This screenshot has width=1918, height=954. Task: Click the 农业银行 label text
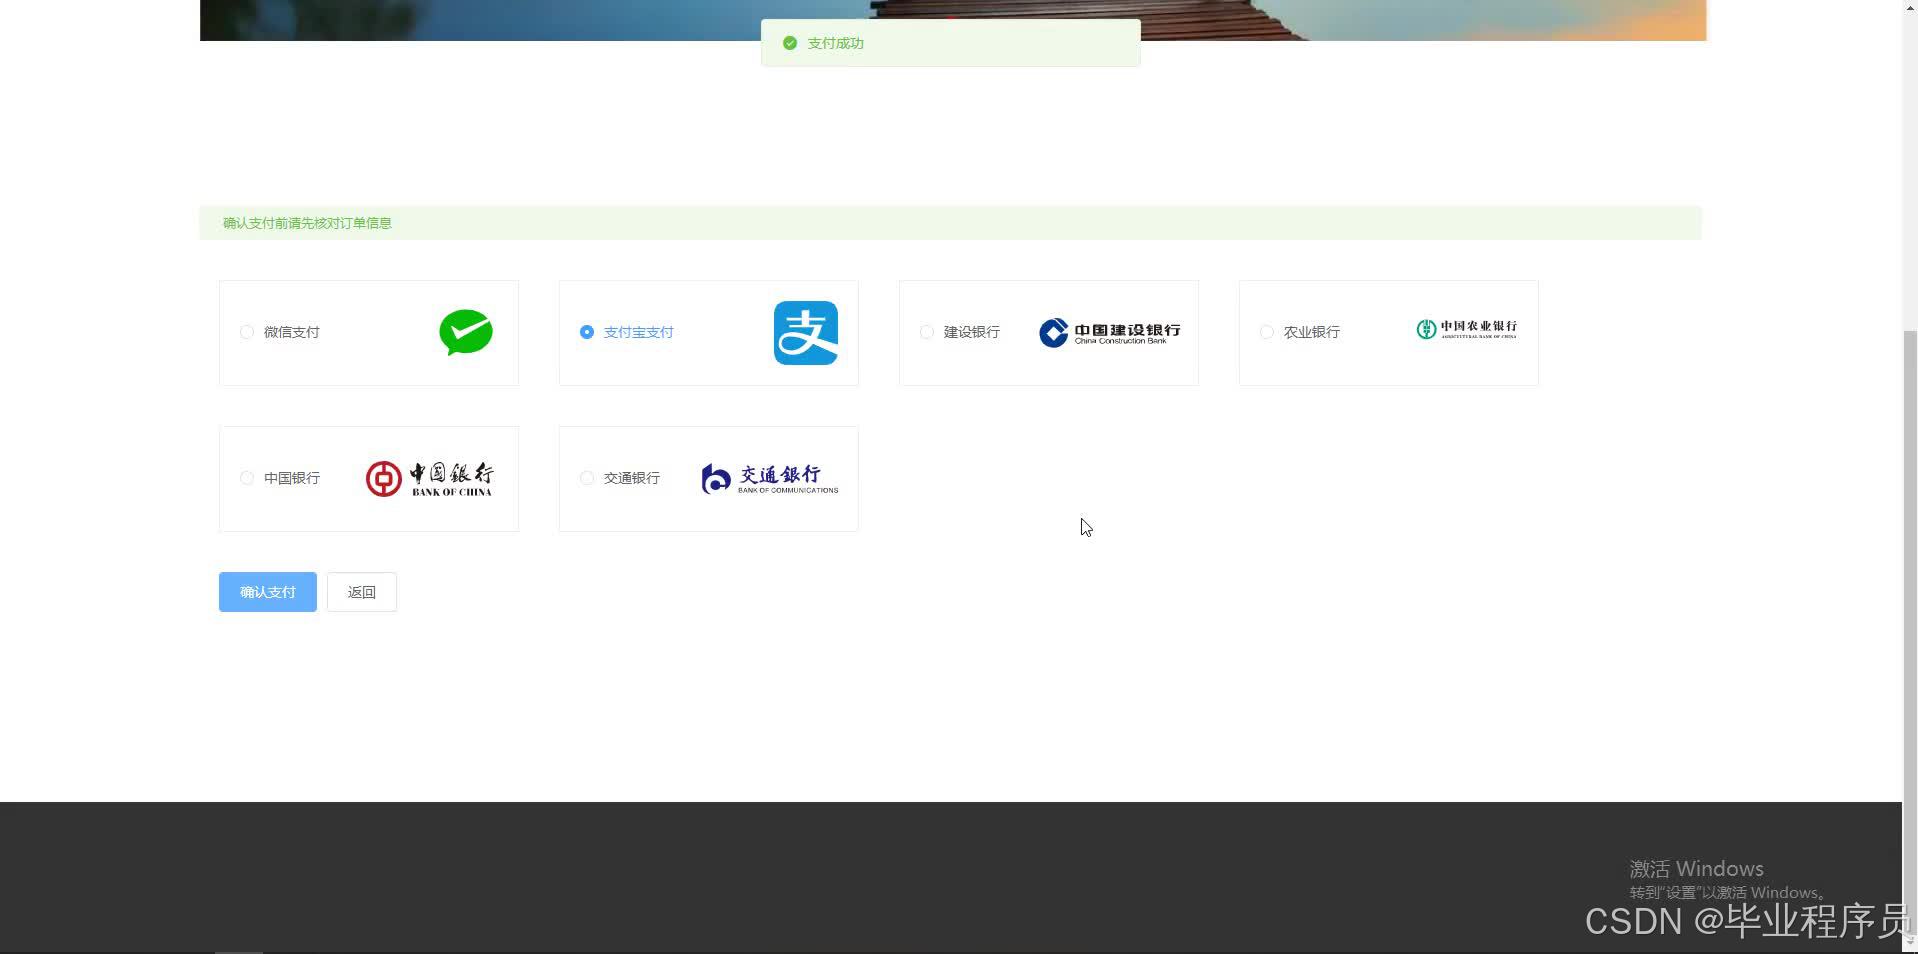click(x=1312, y=332)
